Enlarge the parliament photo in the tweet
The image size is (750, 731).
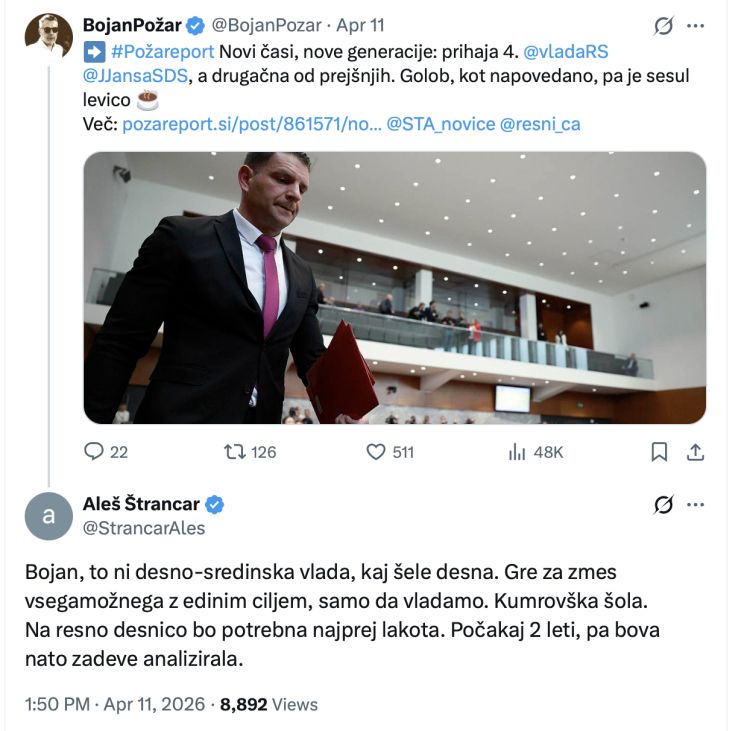[394, 288]
